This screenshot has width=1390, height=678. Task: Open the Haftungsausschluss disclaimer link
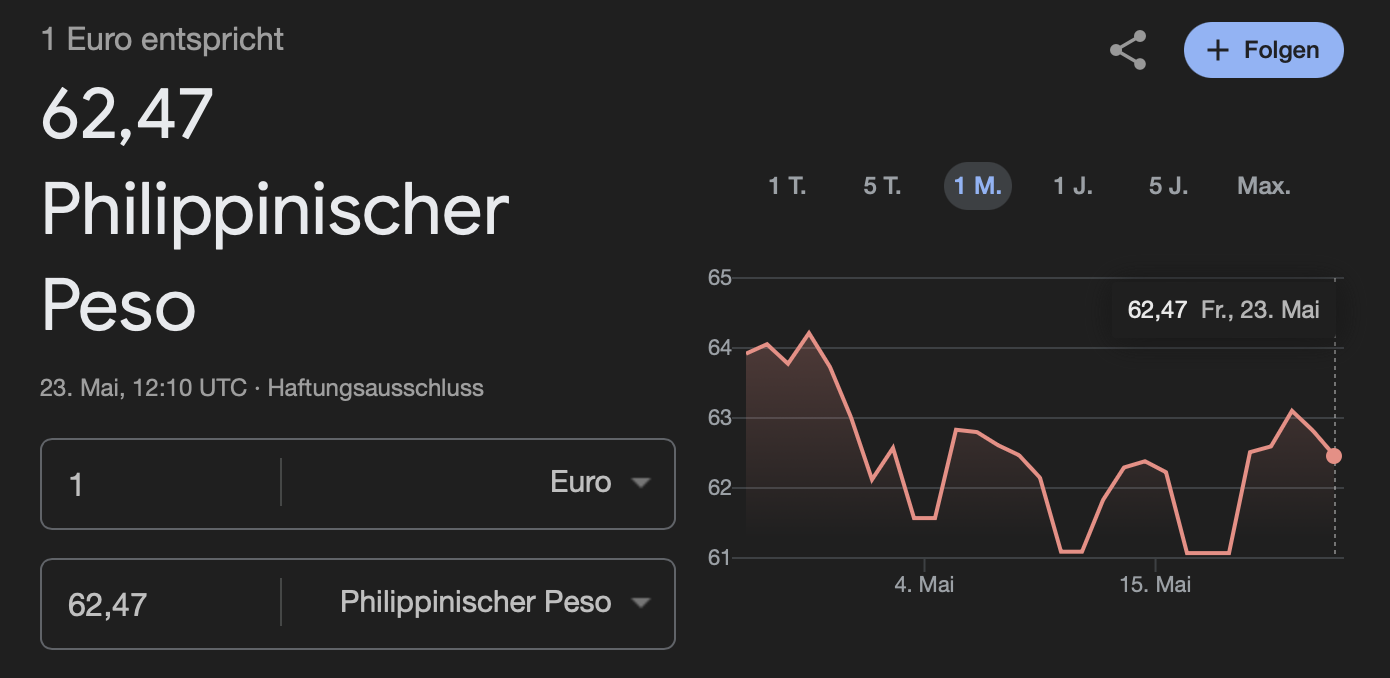click(x=376, y=388)
